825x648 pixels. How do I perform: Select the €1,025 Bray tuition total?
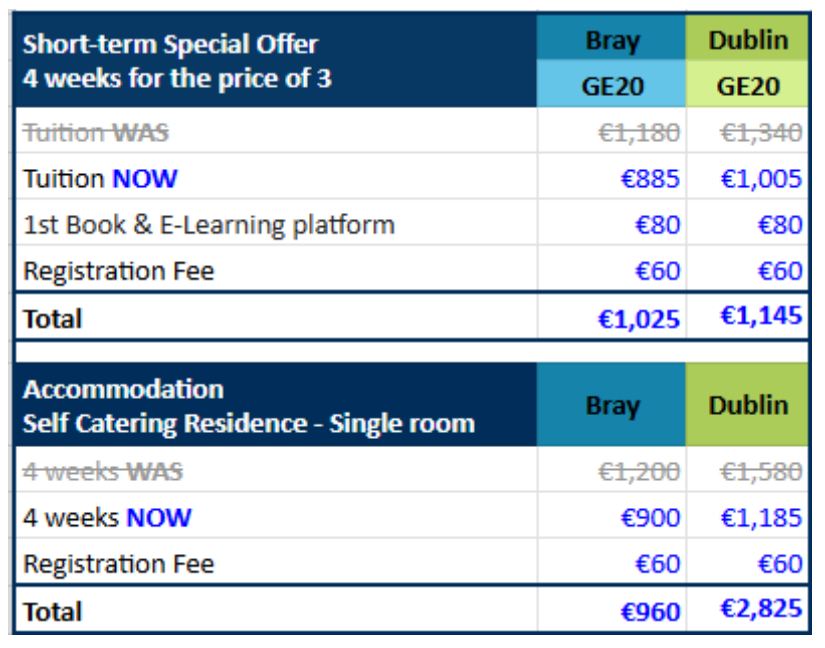(x=639, y=319)
